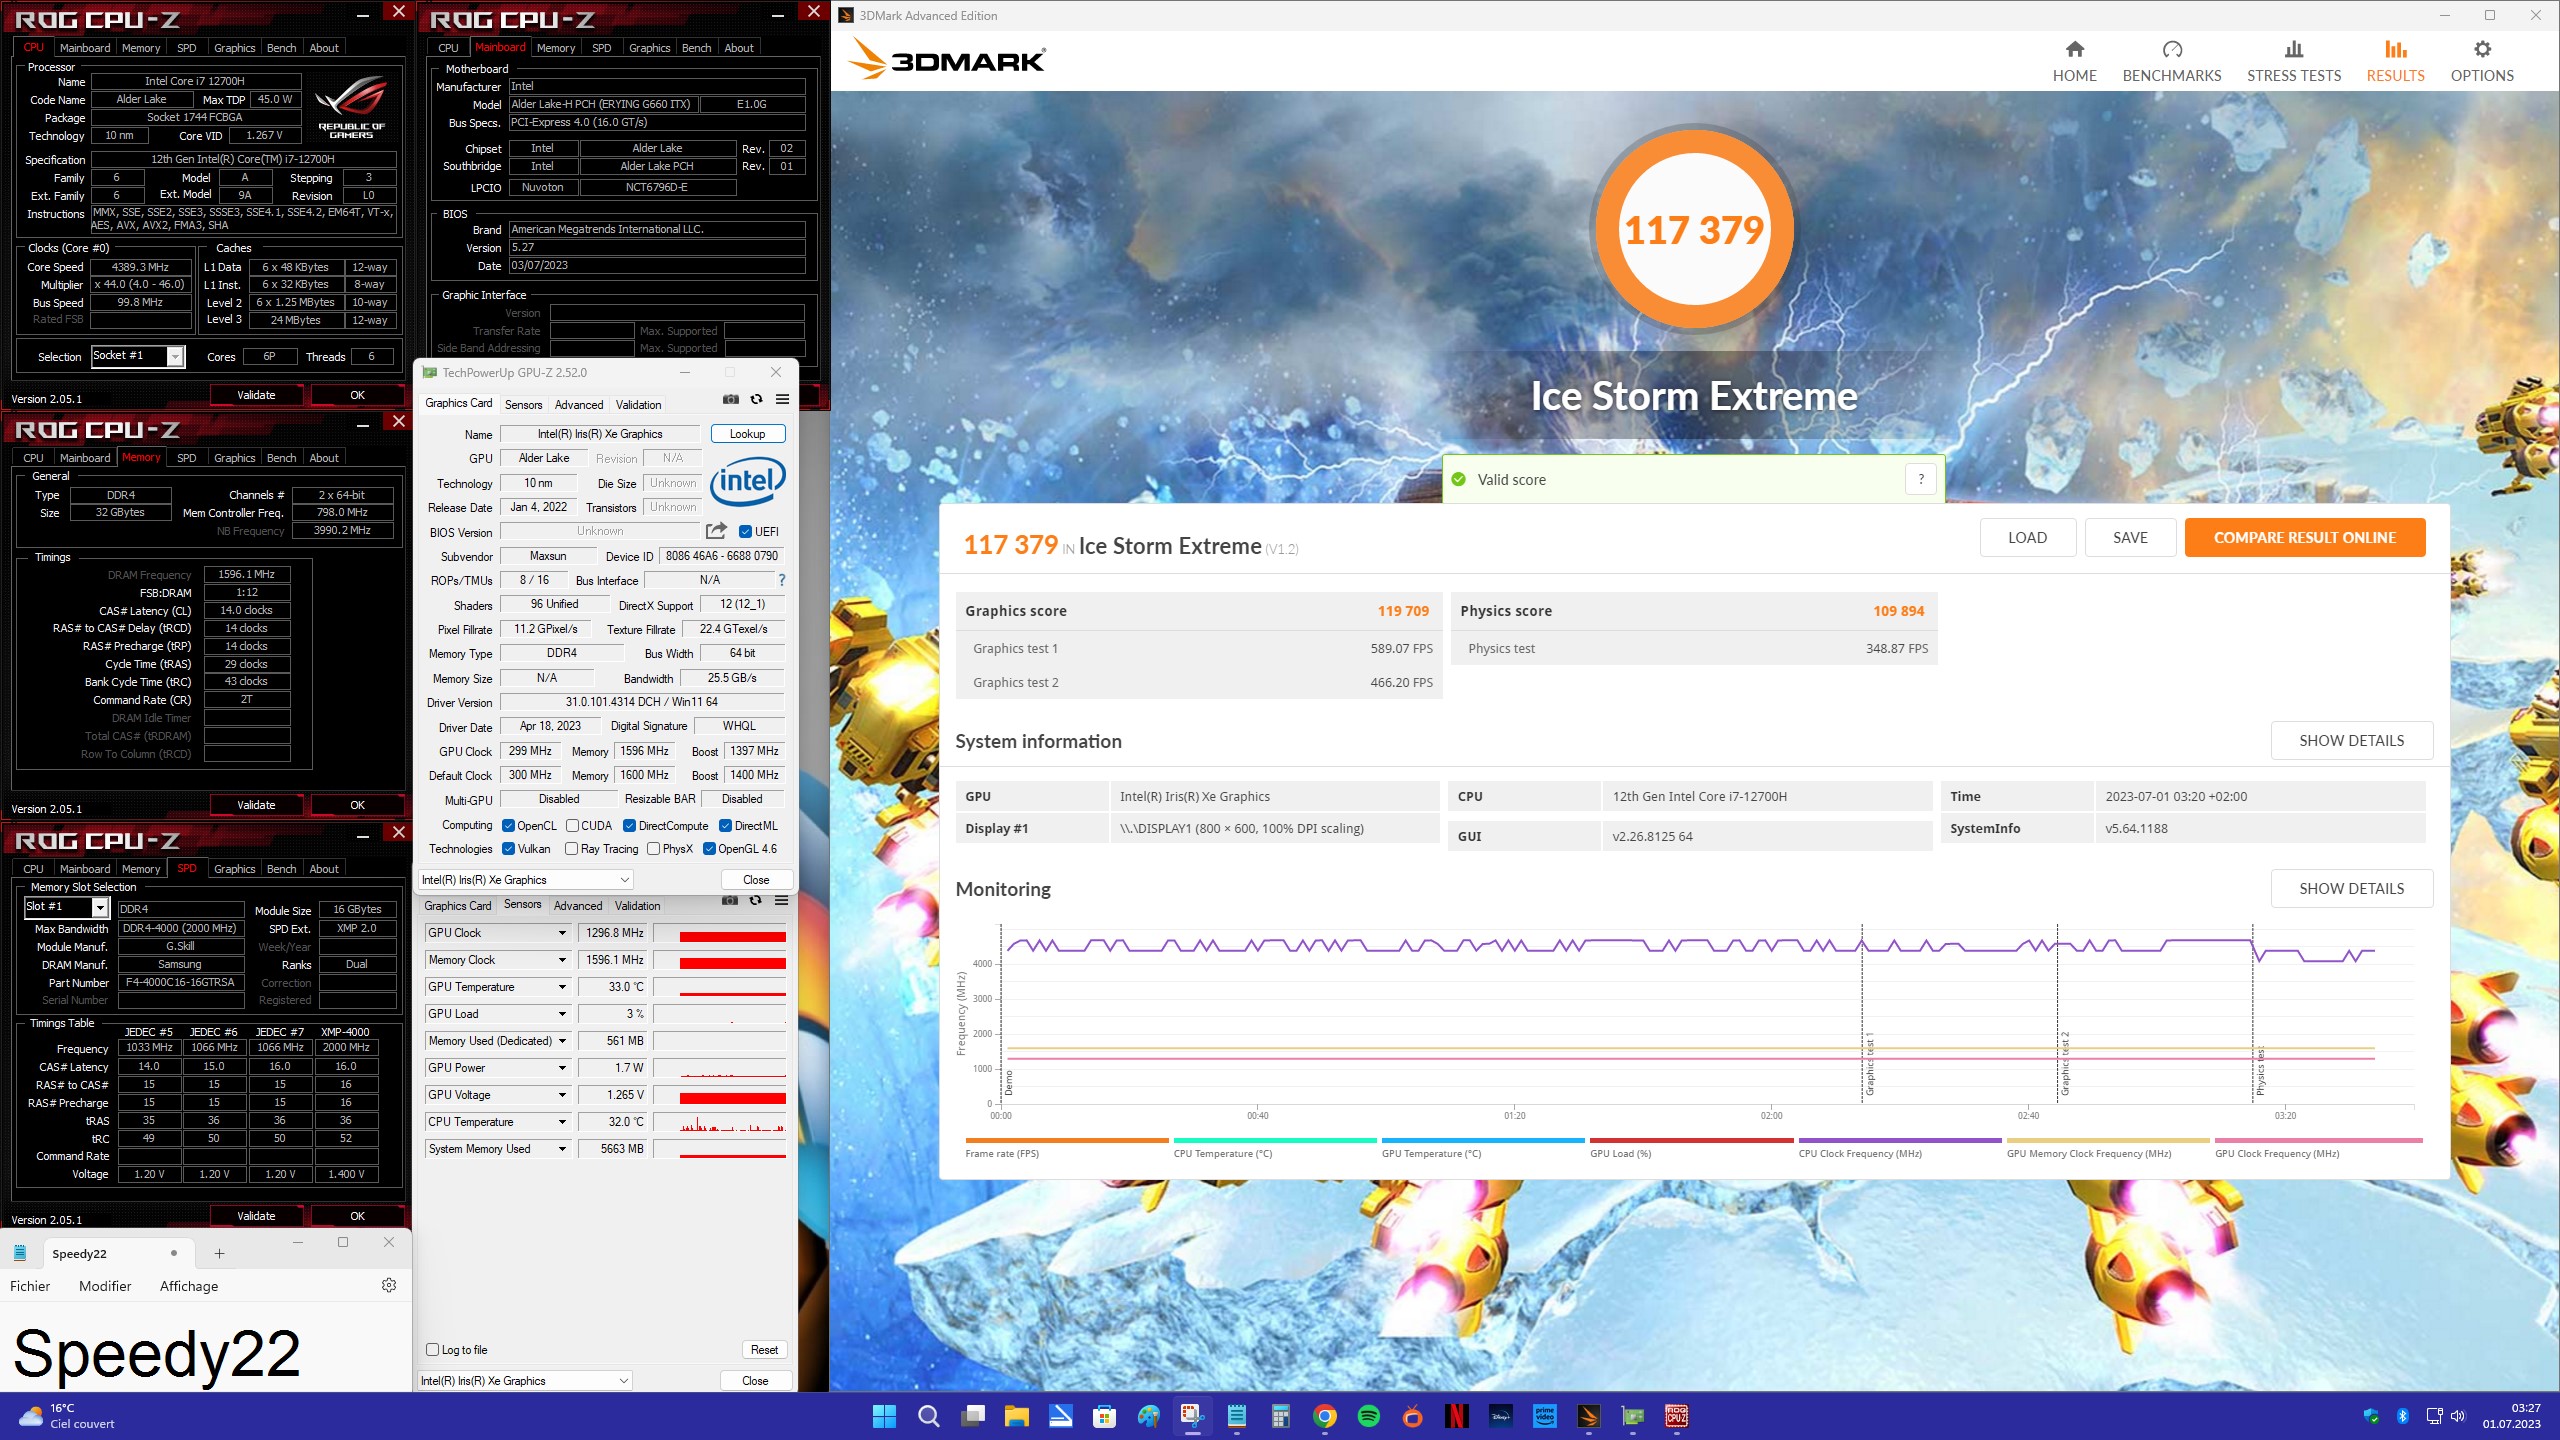Toggle the DirectML checkbox
The image size is (2560, 1440).
pos(725,826)
